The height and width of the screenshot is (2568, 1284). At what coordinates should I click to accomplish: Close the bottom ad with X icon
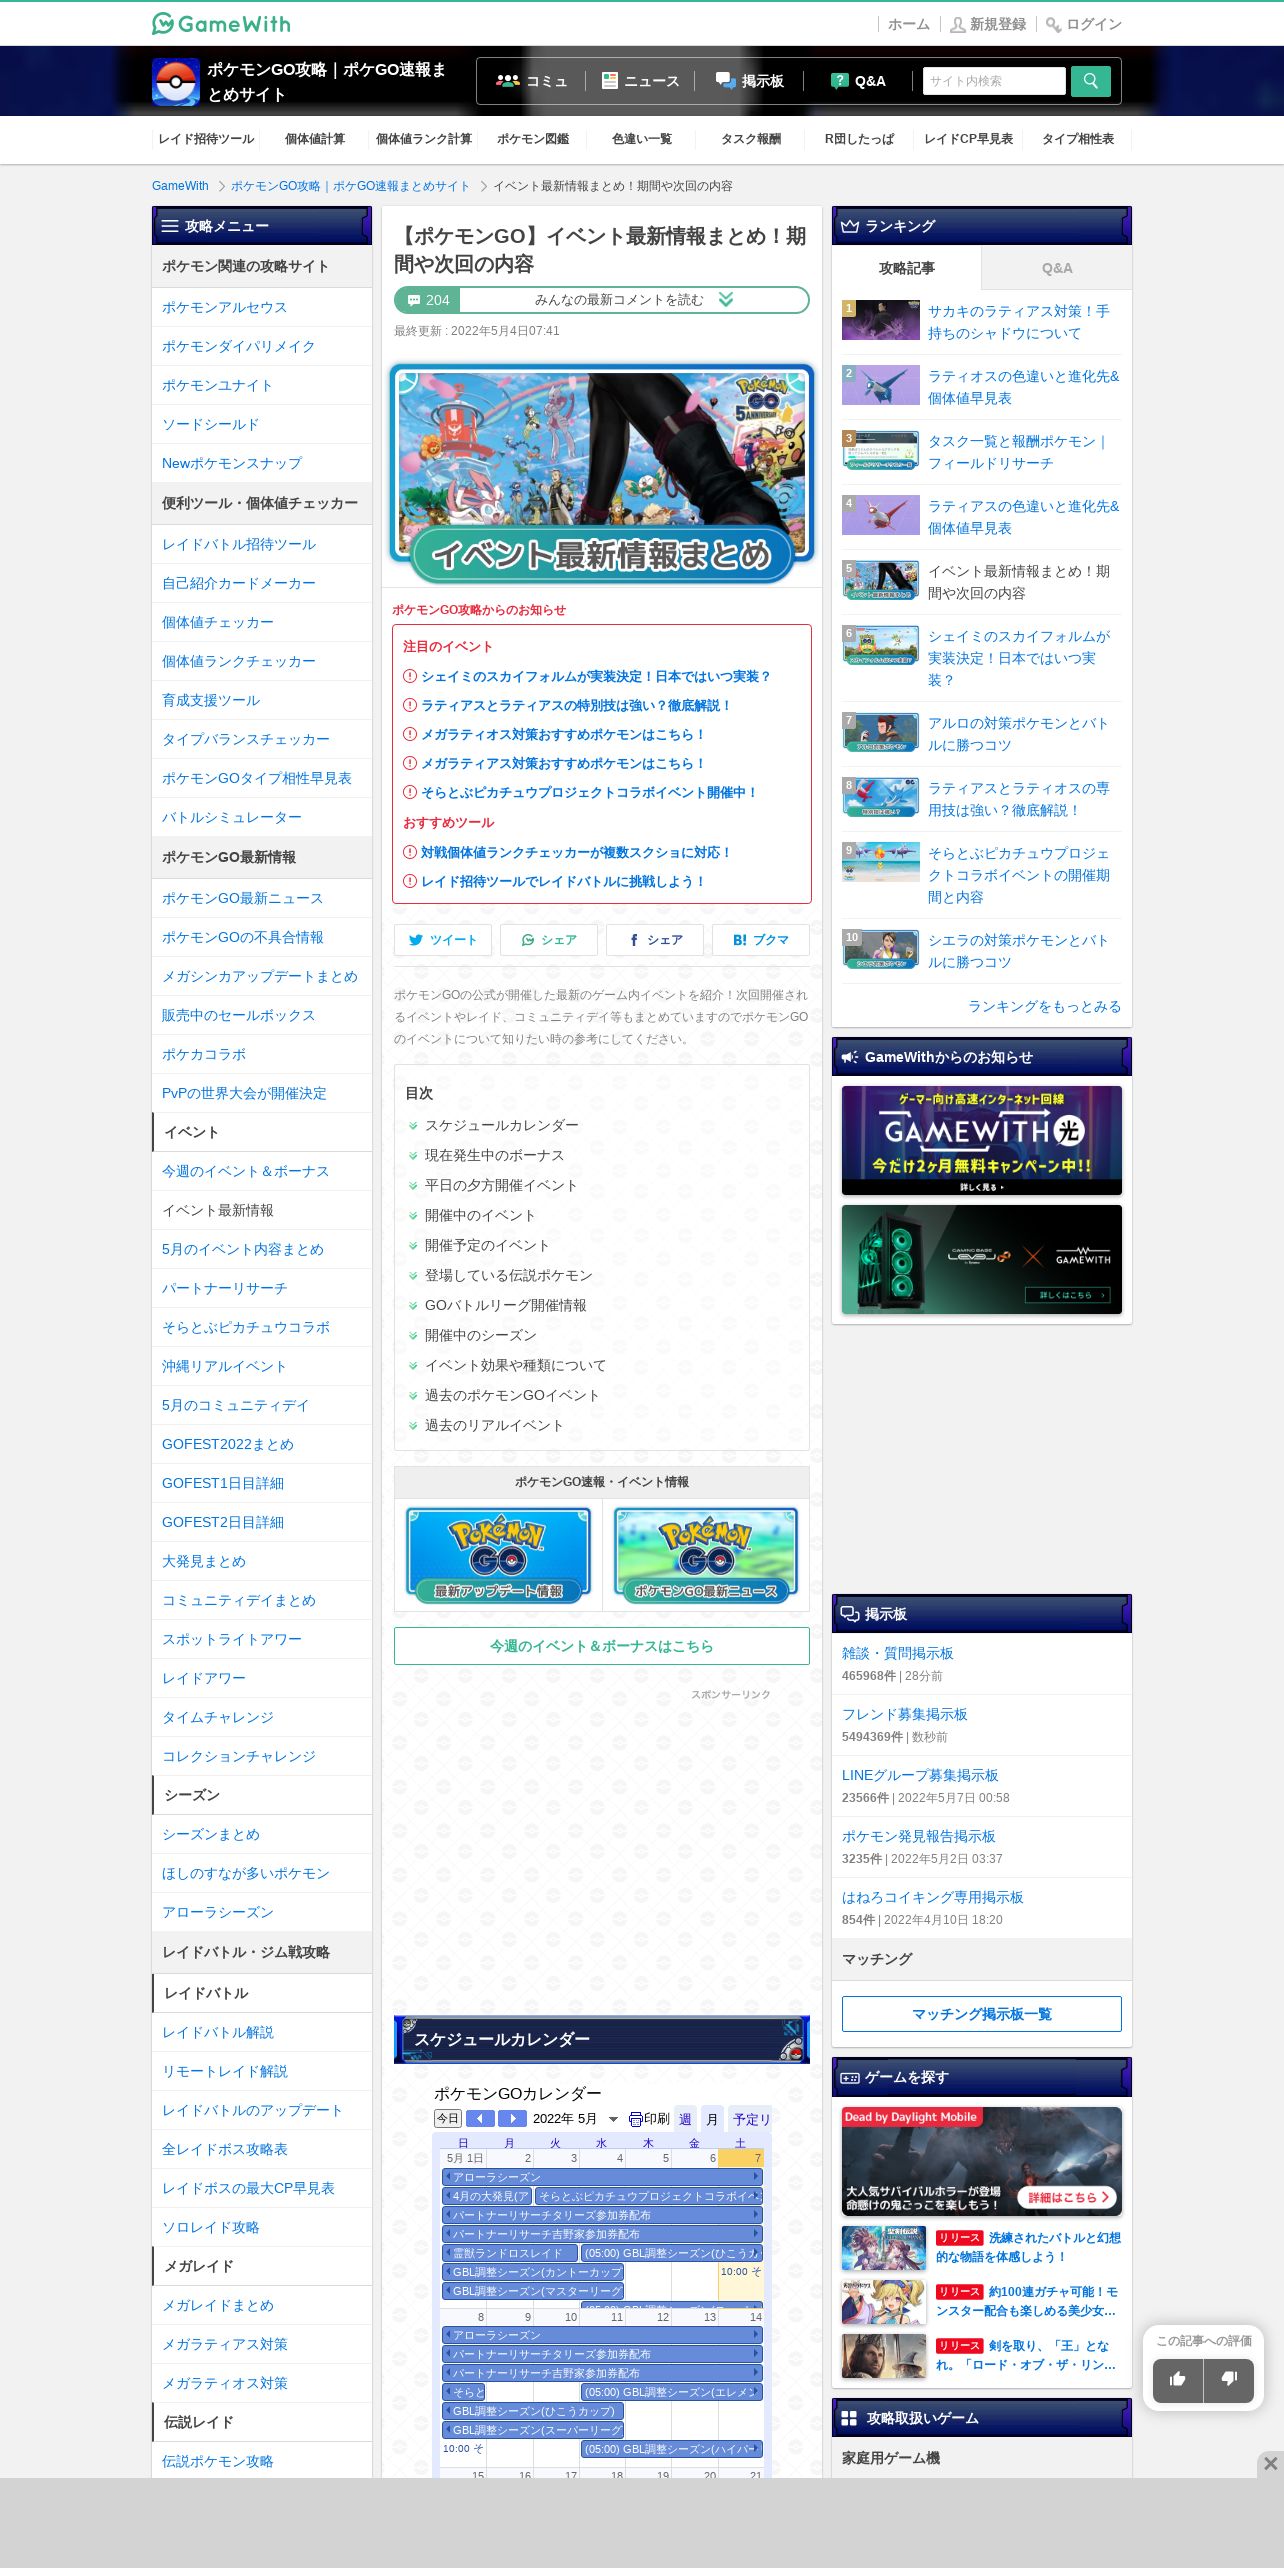coord(1270,2463)
